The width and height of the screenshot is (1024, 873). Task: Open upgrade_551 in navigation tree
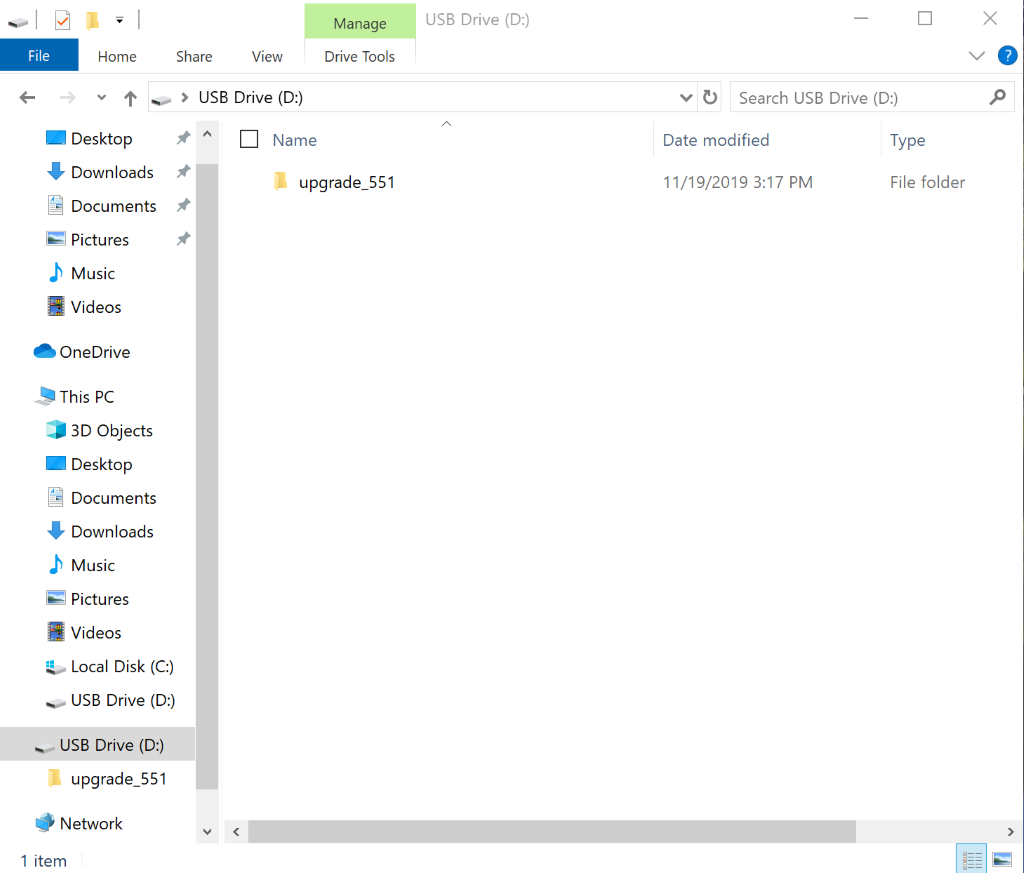tap(118, 779)
